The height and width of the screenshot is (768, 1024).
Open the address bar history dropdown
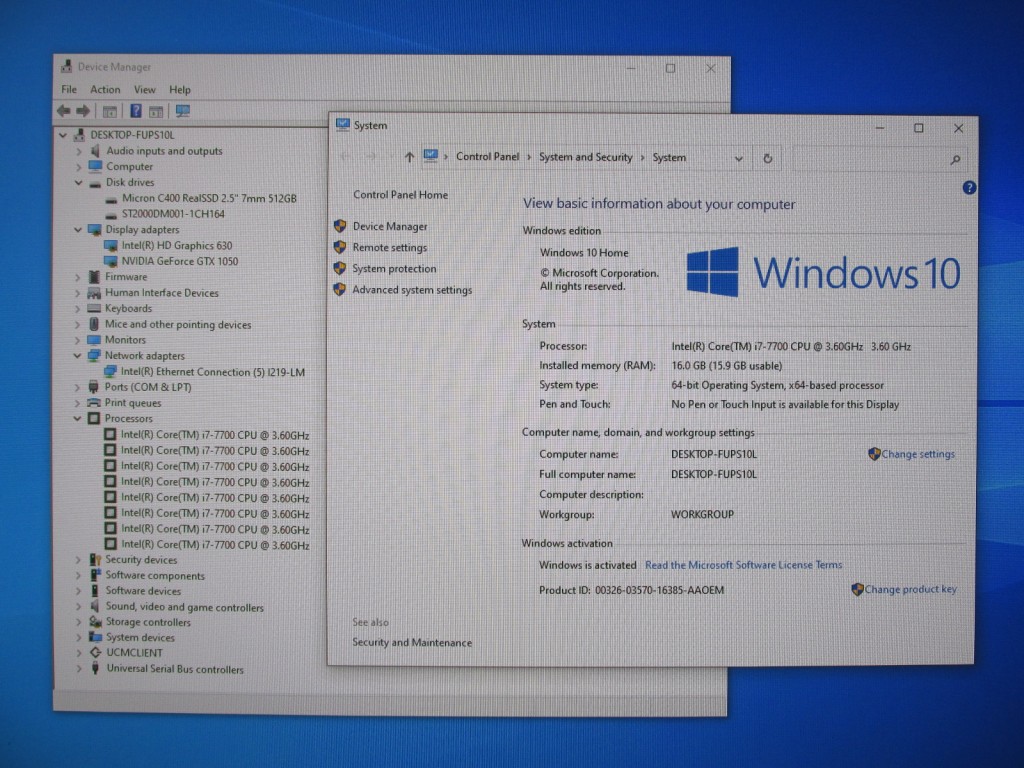tap(739, 159)
